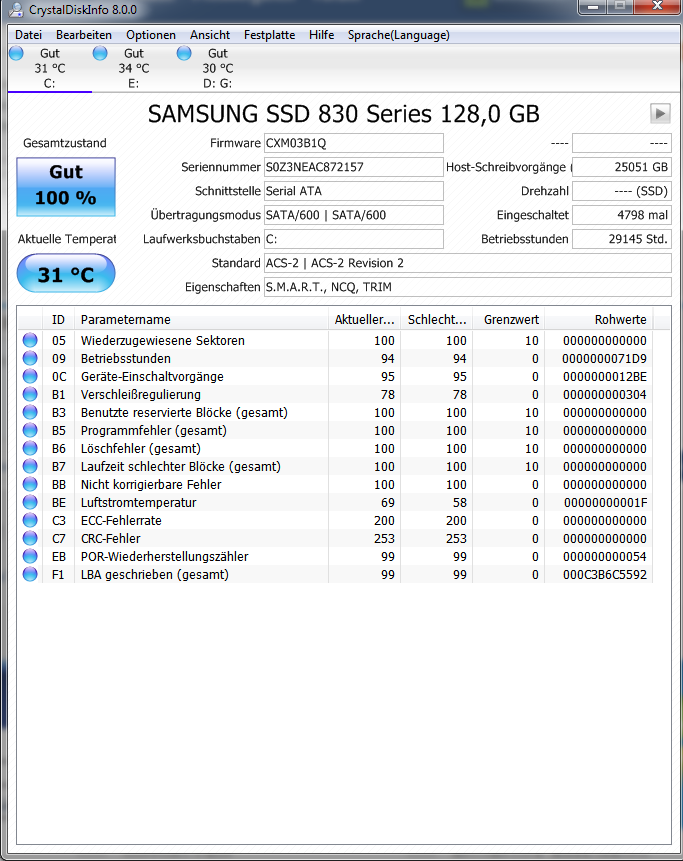
Task: Click raw value 000C3B6C5592
Action: [604, 574]
